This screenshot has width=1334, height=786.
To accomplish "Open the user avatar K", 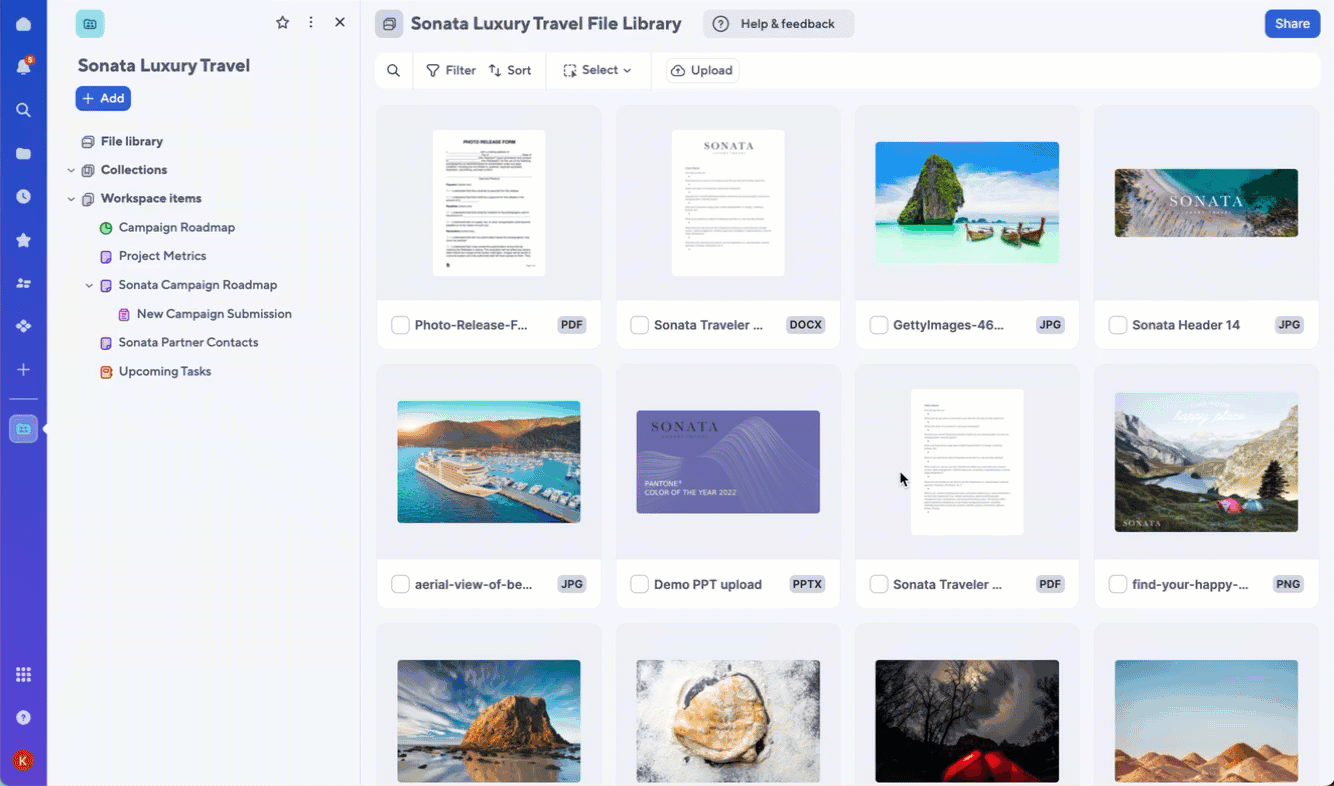I will pos(23,761).
